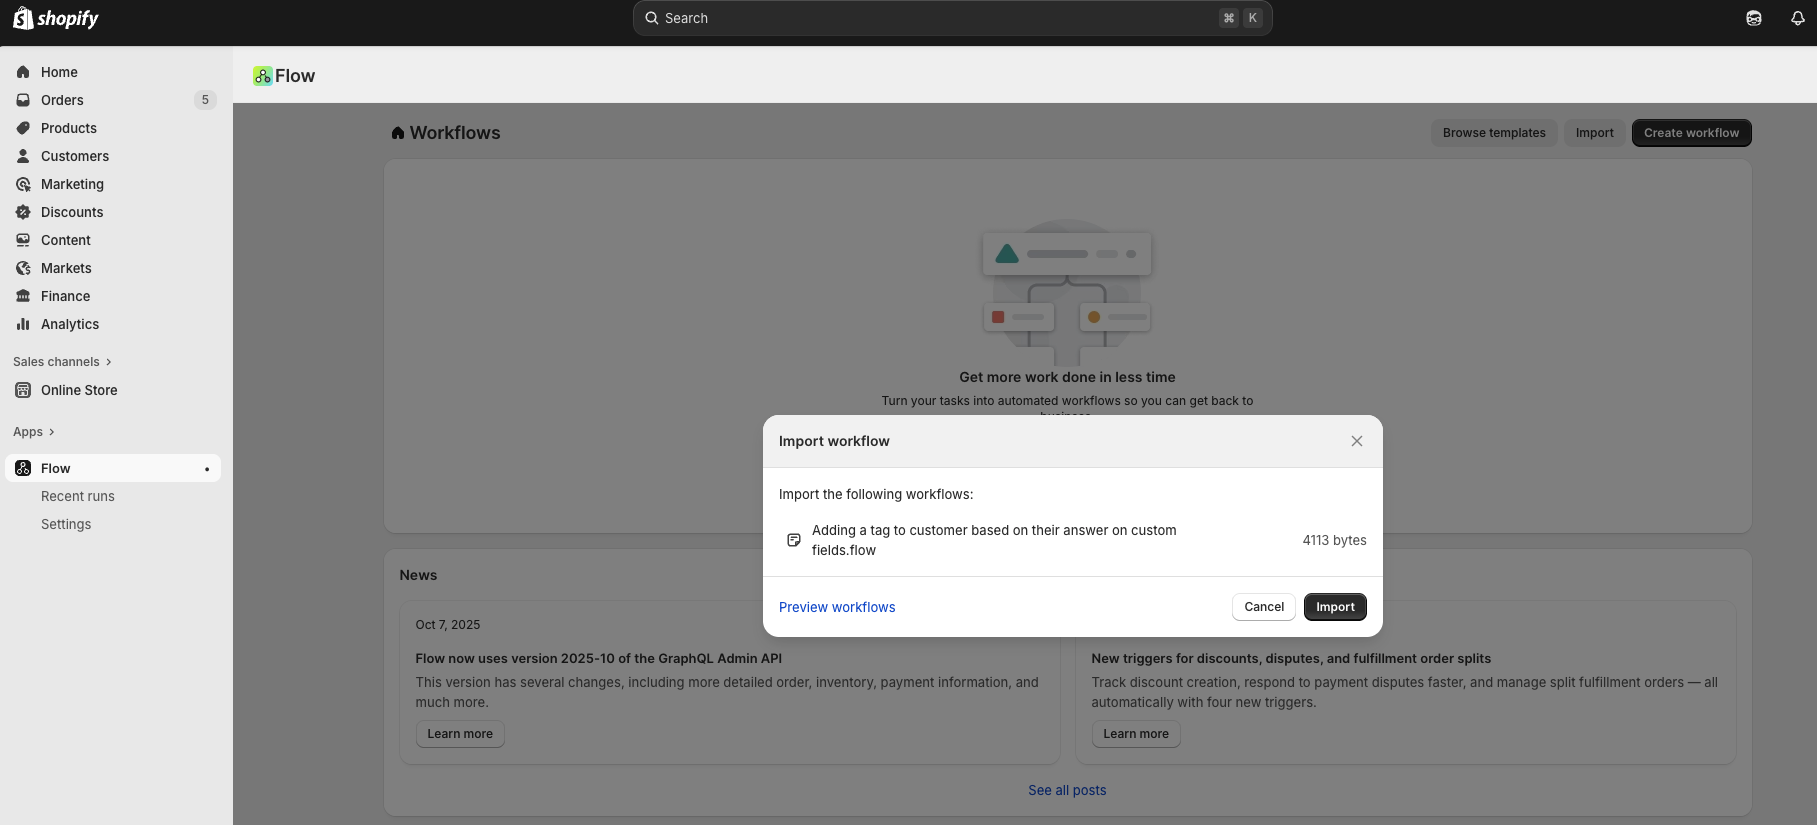Cancel the import workflow dialog
Screen dimensions: 1817x825
pos(1263,607)
